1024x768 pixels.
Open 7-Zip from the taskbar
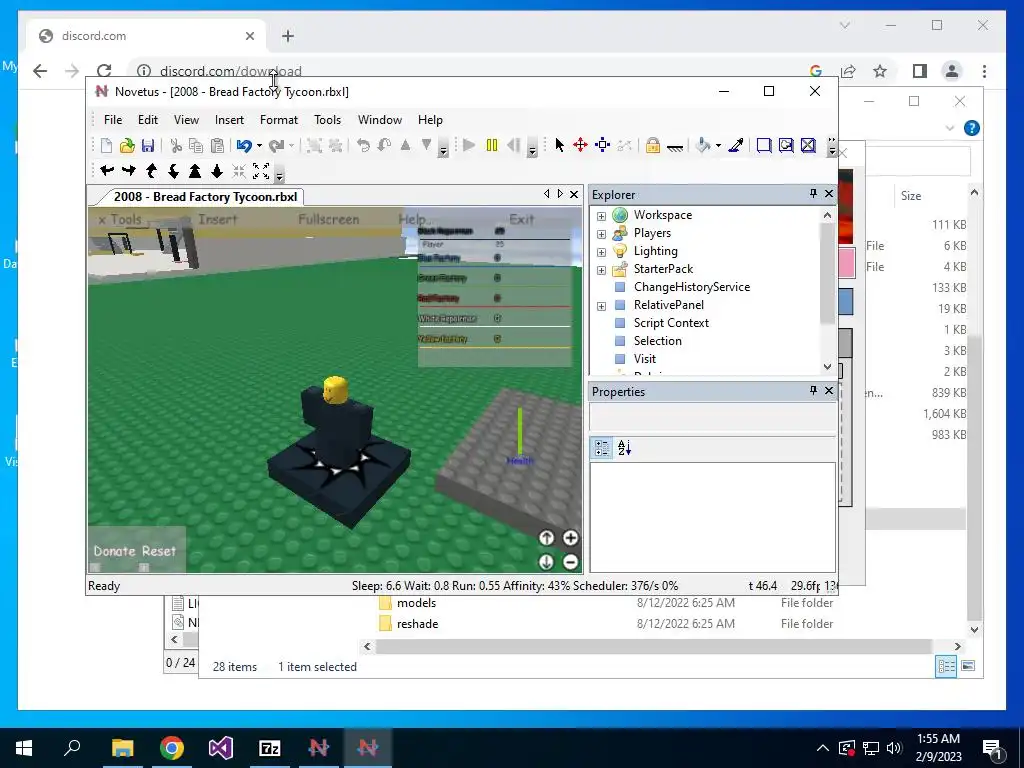point(270,748)
